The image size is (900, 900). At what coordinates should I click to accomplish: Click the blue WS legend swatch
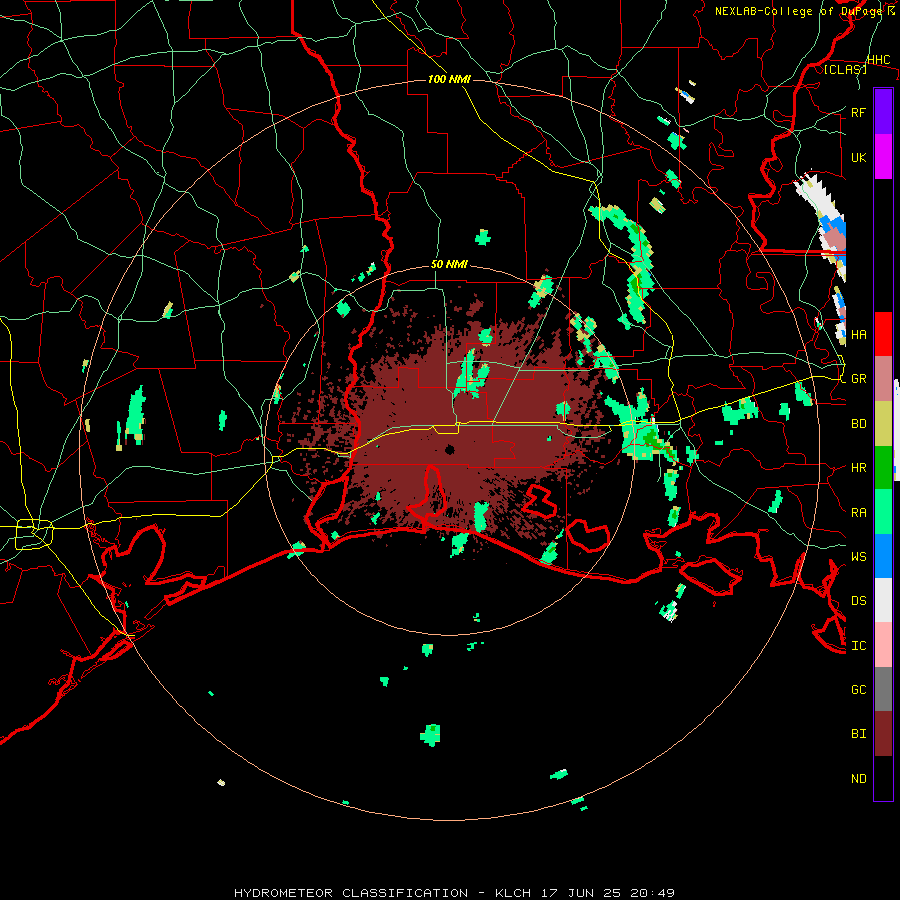tap(883, 556)
